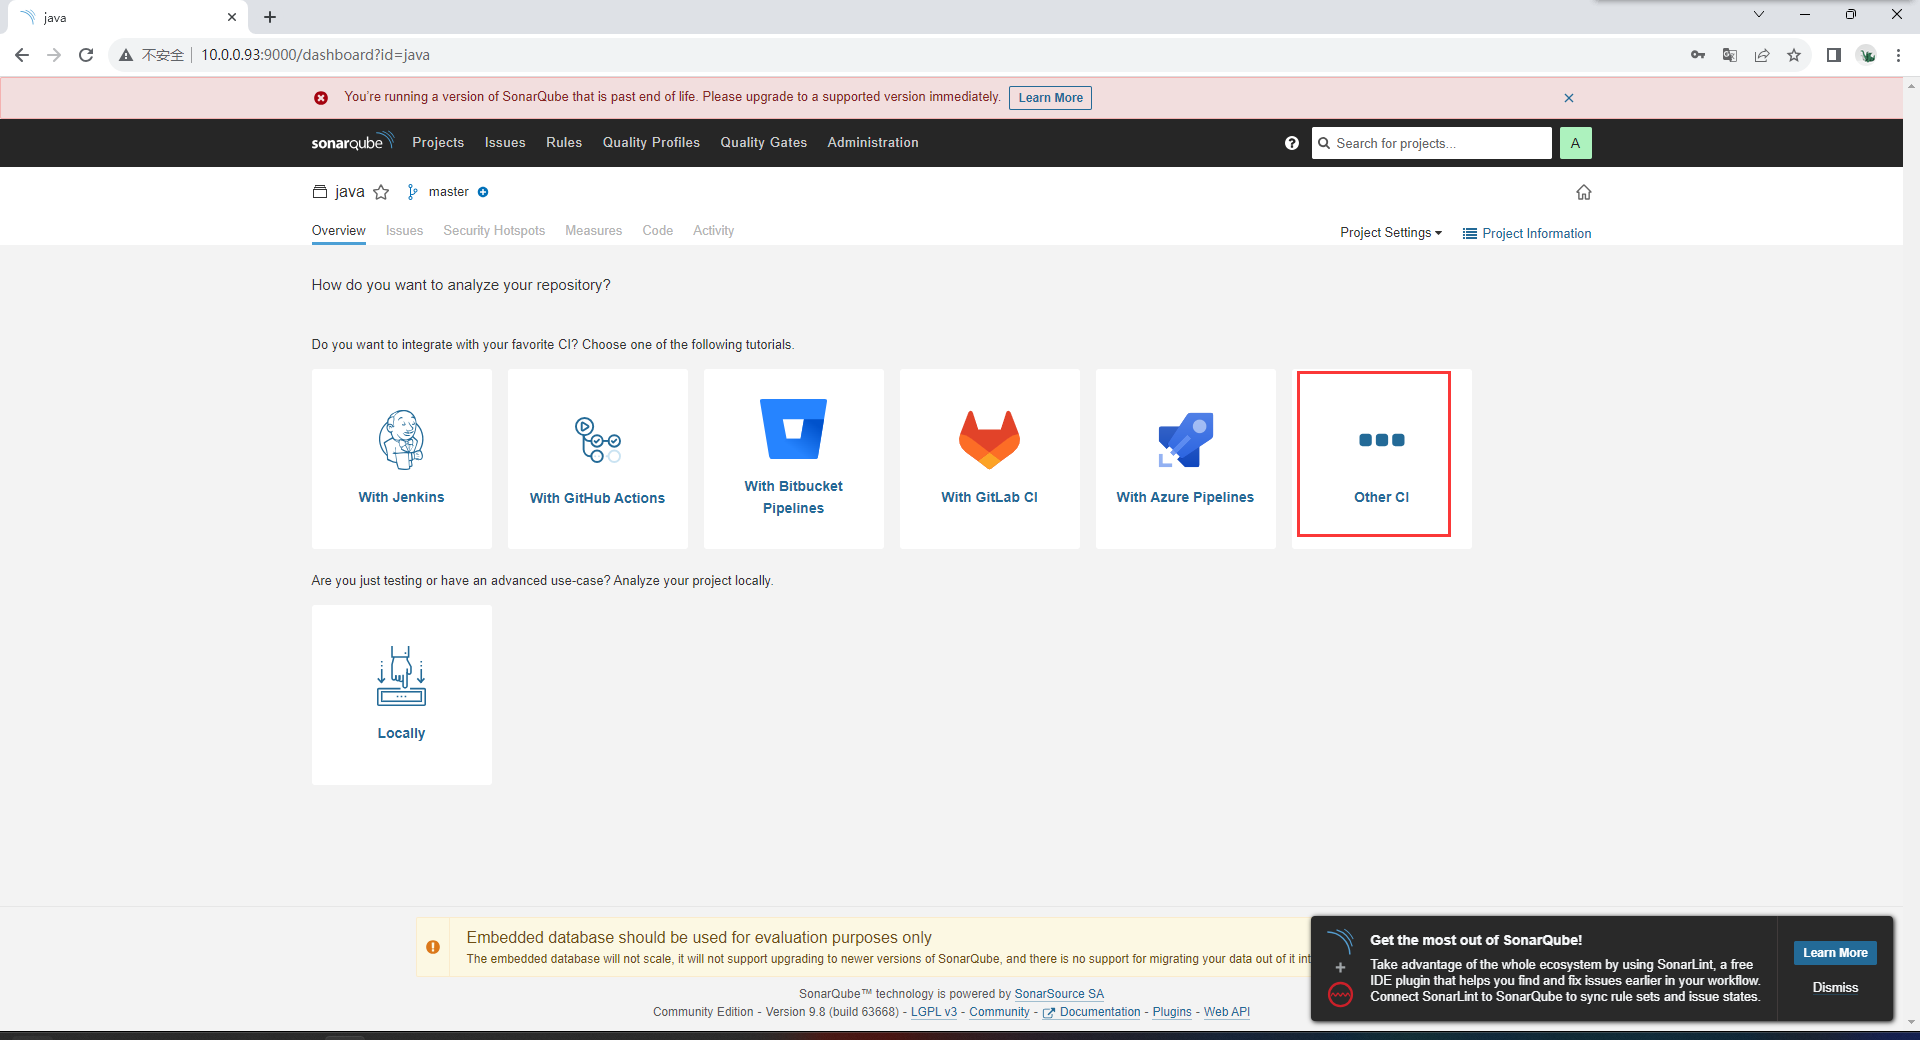Viewport: 1920px width, 1040px height.
Task: Switch to the Overview tab
Action: pos(339,231)
